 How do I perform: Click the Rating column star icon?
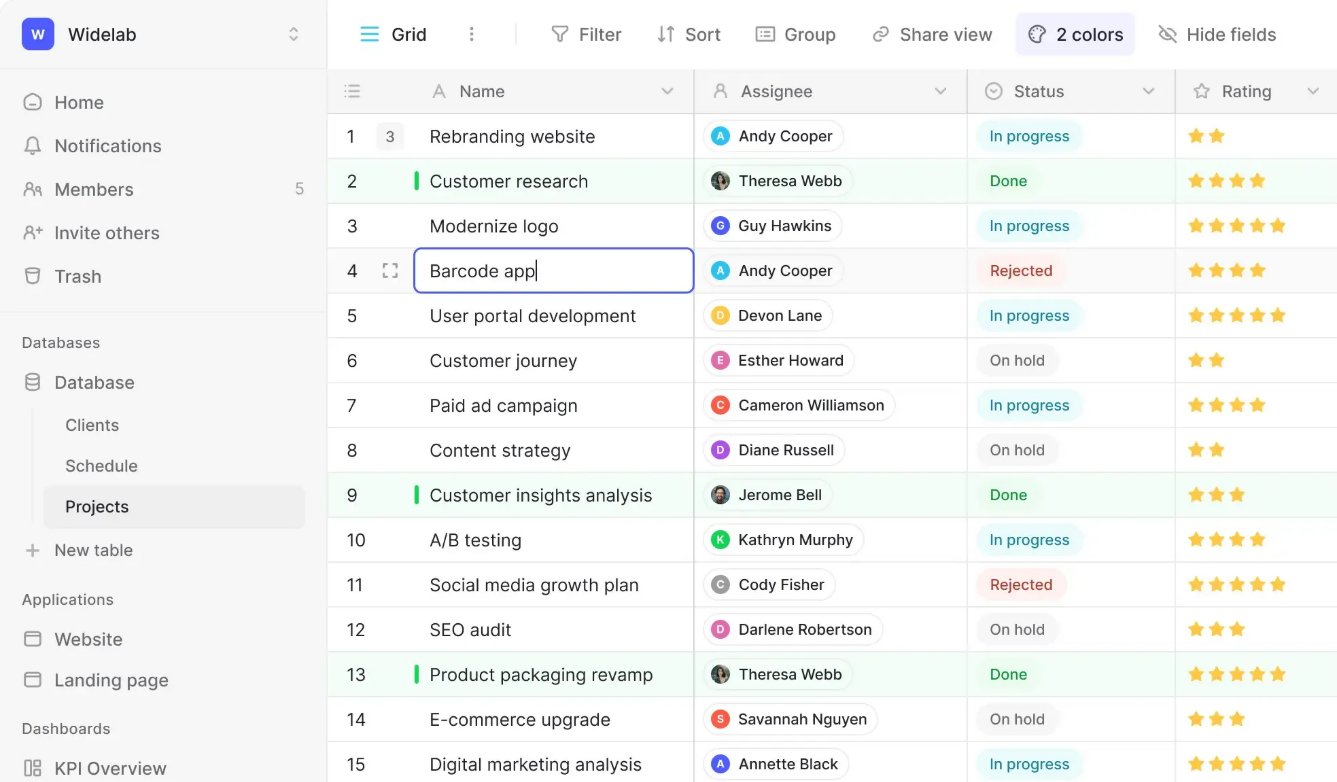(1201, 91)
